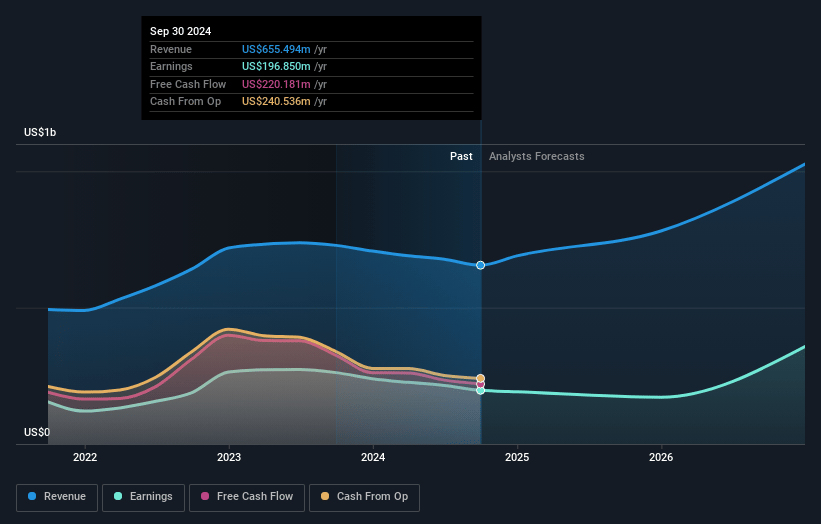Click the orange dot in Cash From Op legend

pyautogui.click(x=325, y=496)
